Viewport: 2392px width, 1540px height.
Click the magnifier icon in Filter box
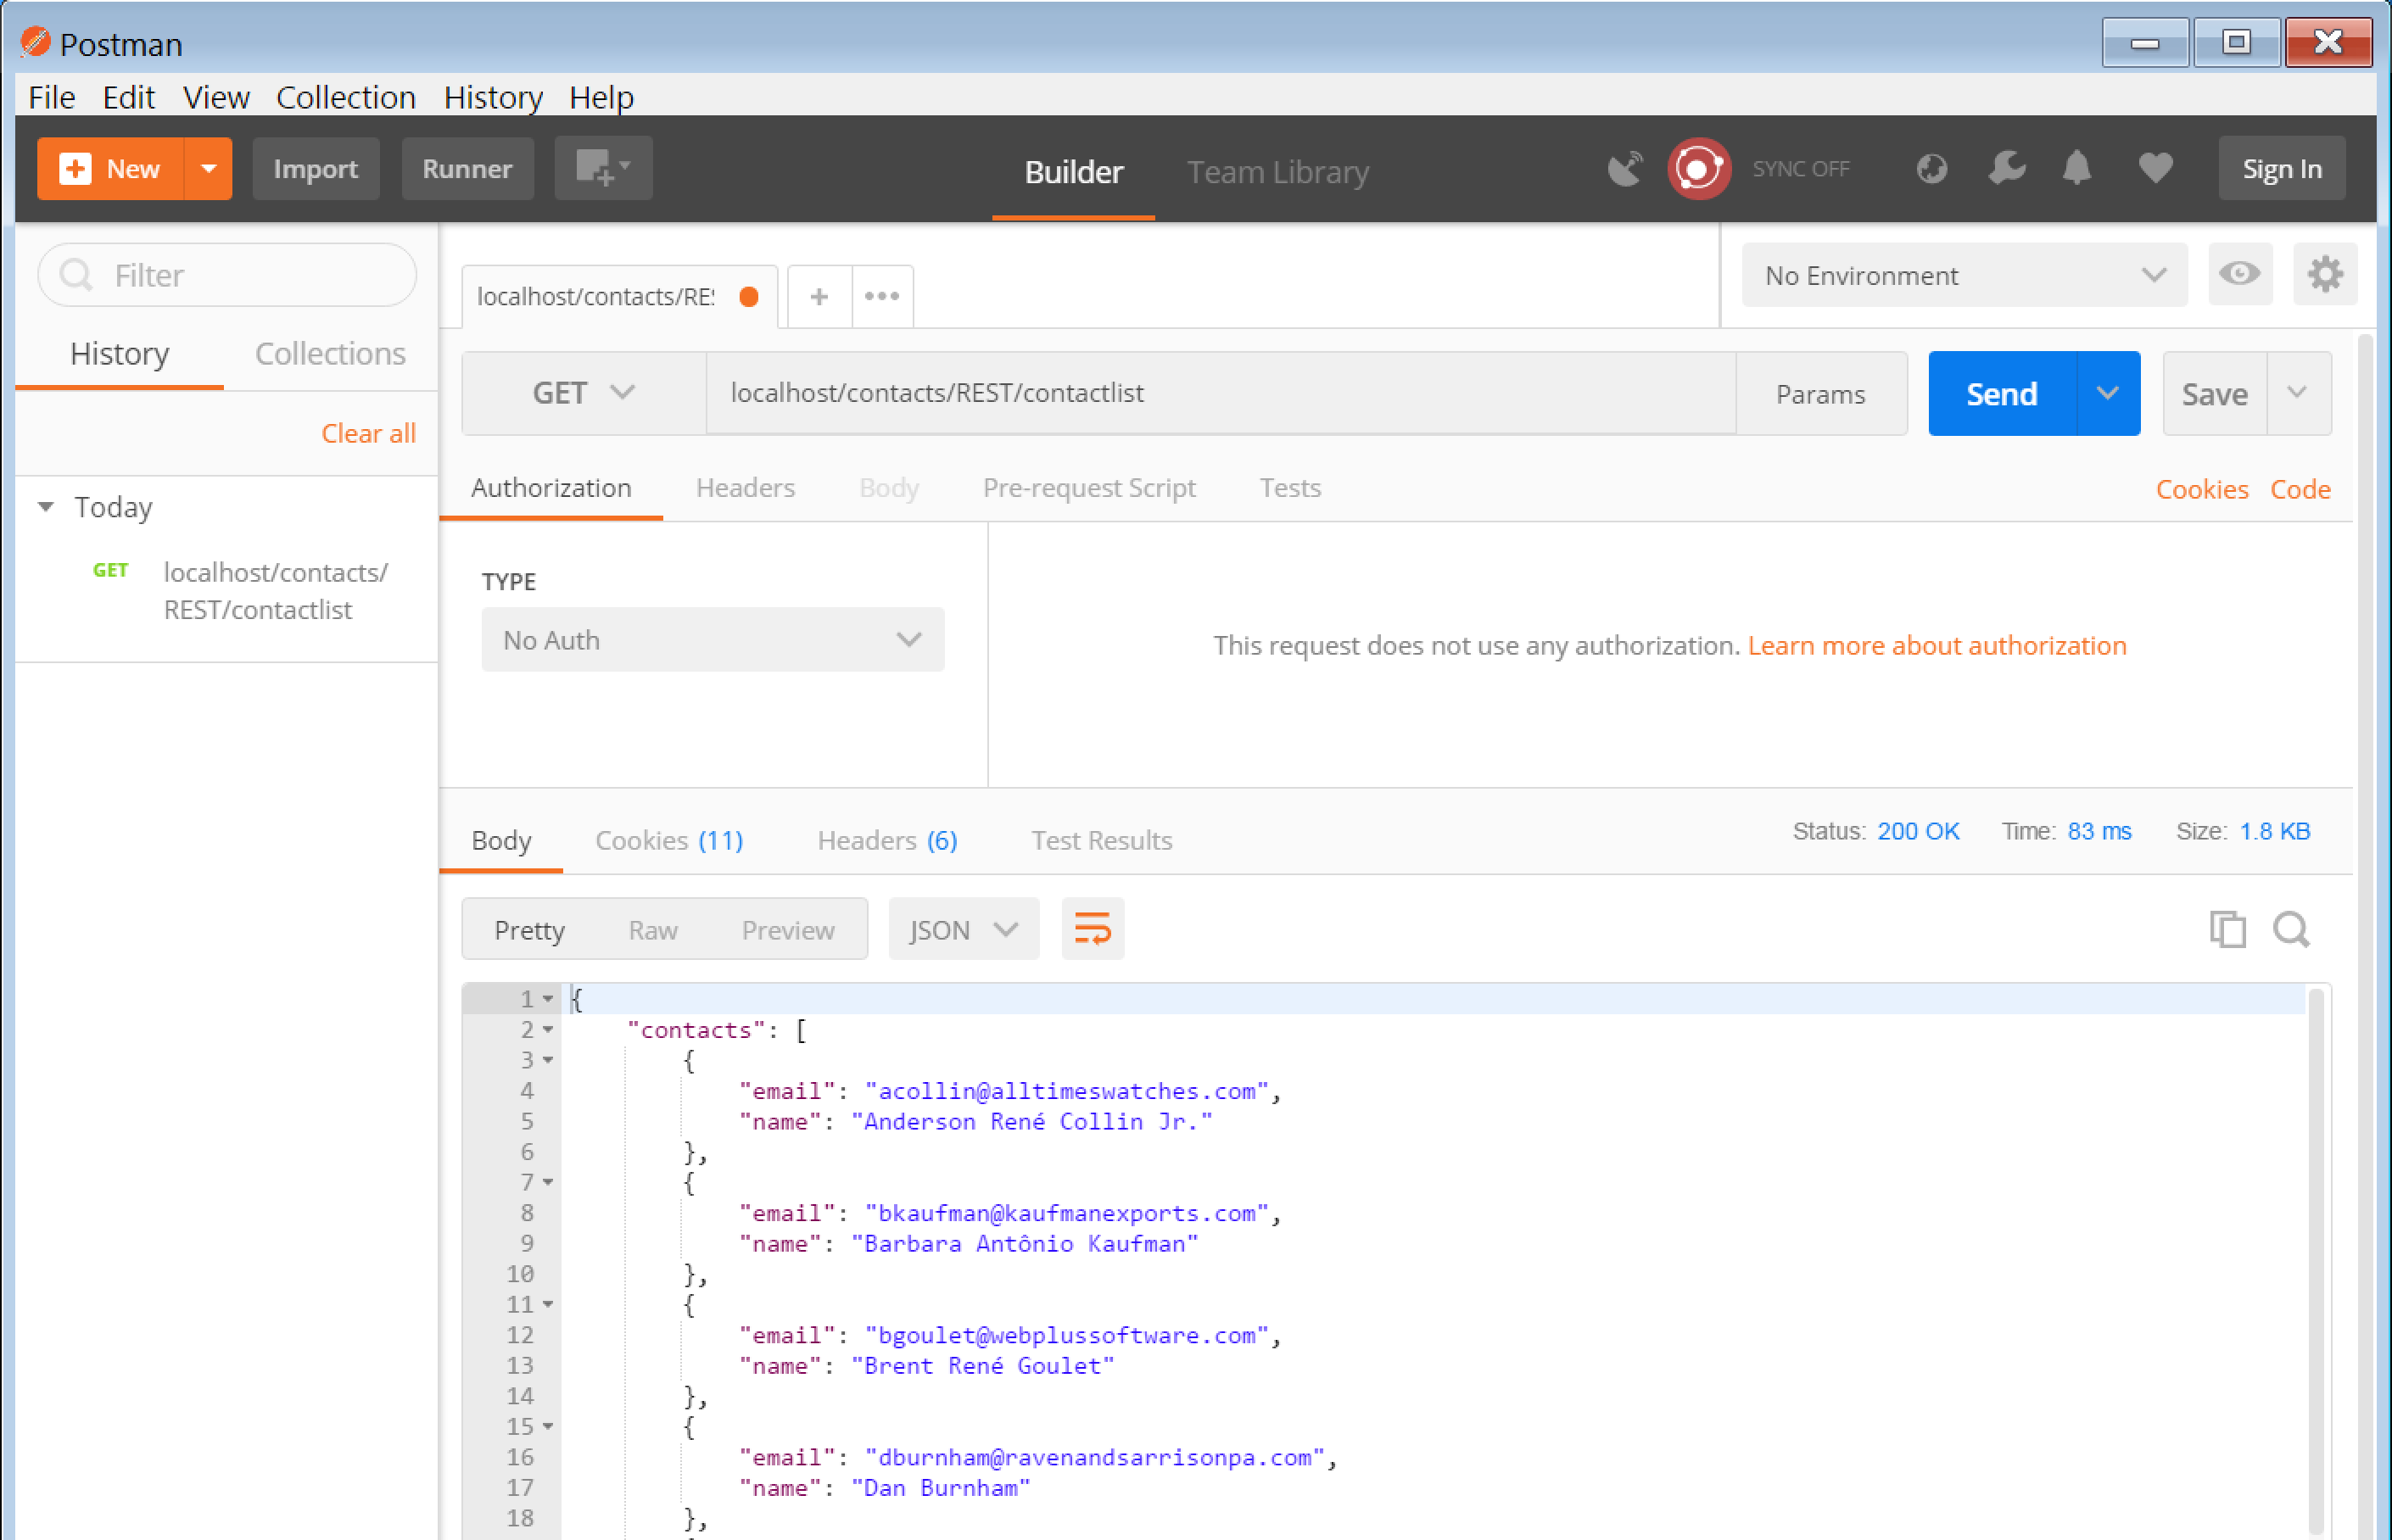pyautogui.click(x=76, y=274)
